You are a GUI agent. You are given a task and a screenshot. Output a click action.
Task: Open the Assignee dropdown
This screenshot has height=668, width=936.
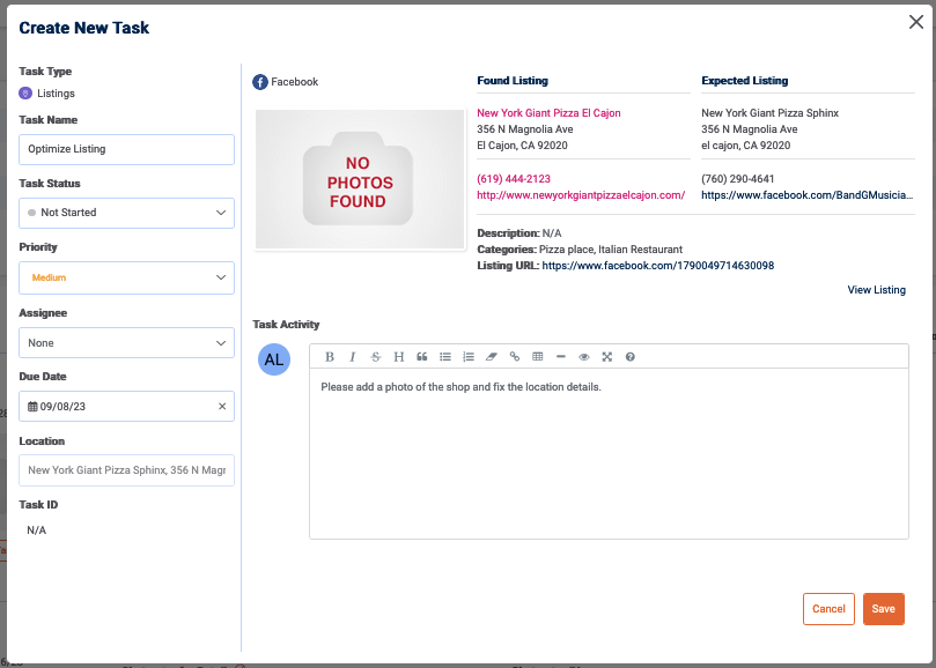click(126, 343)
